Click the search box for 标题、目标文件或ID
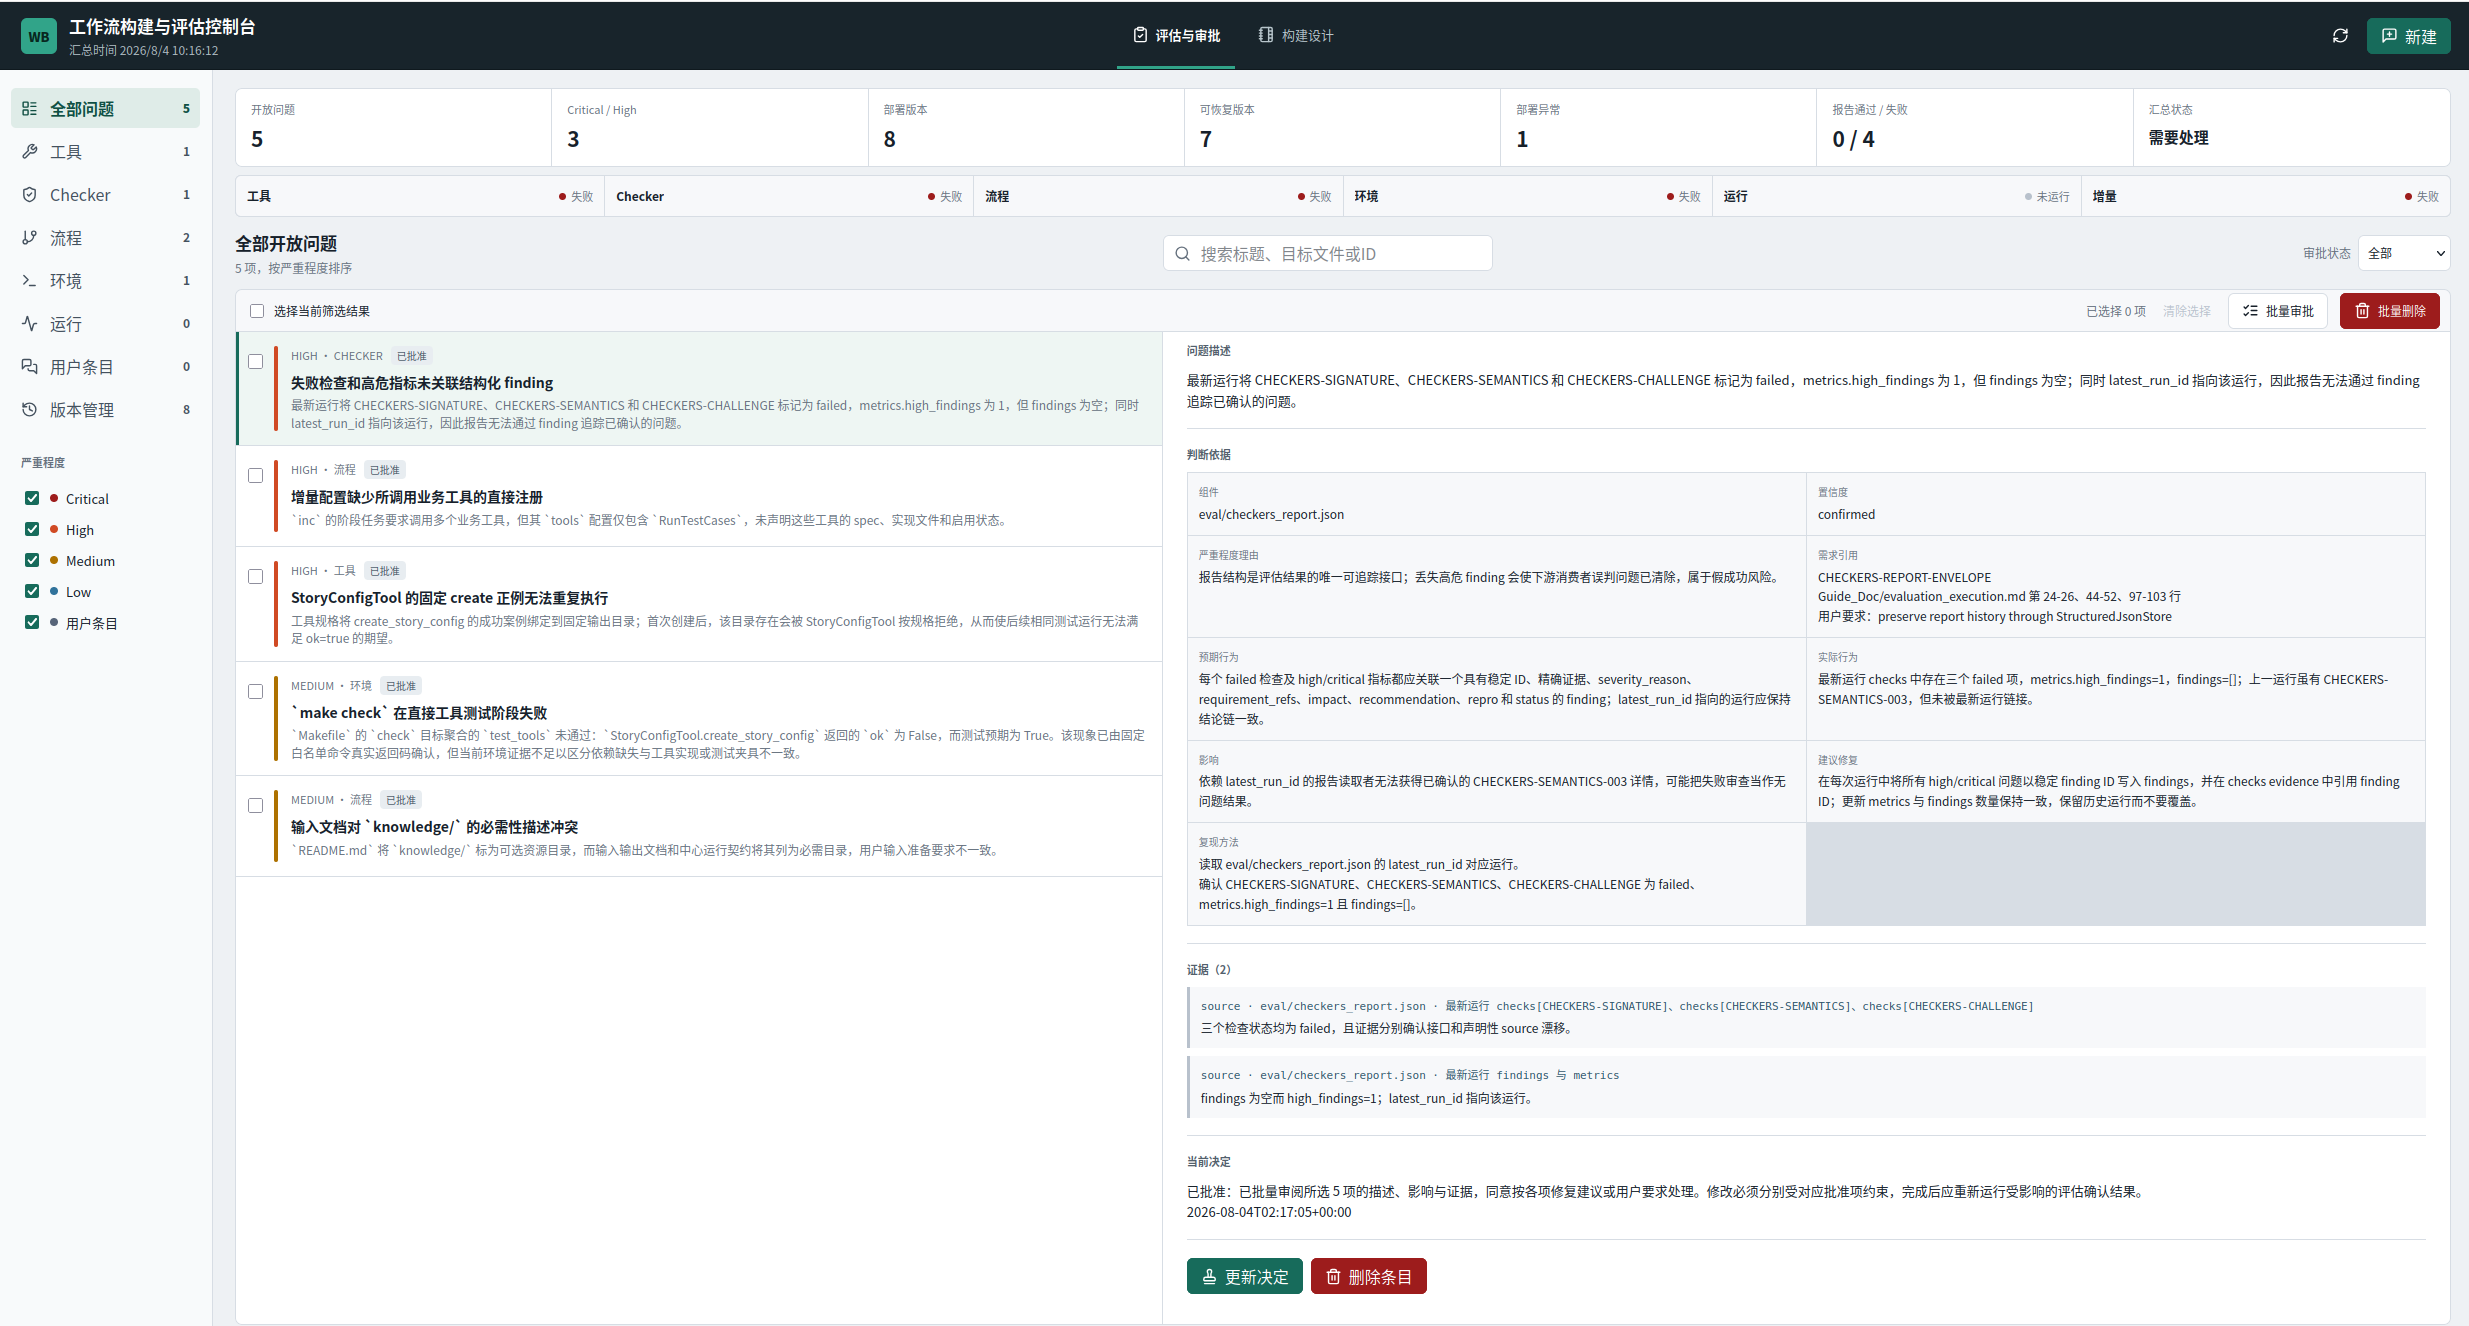 coord(1328,254)
